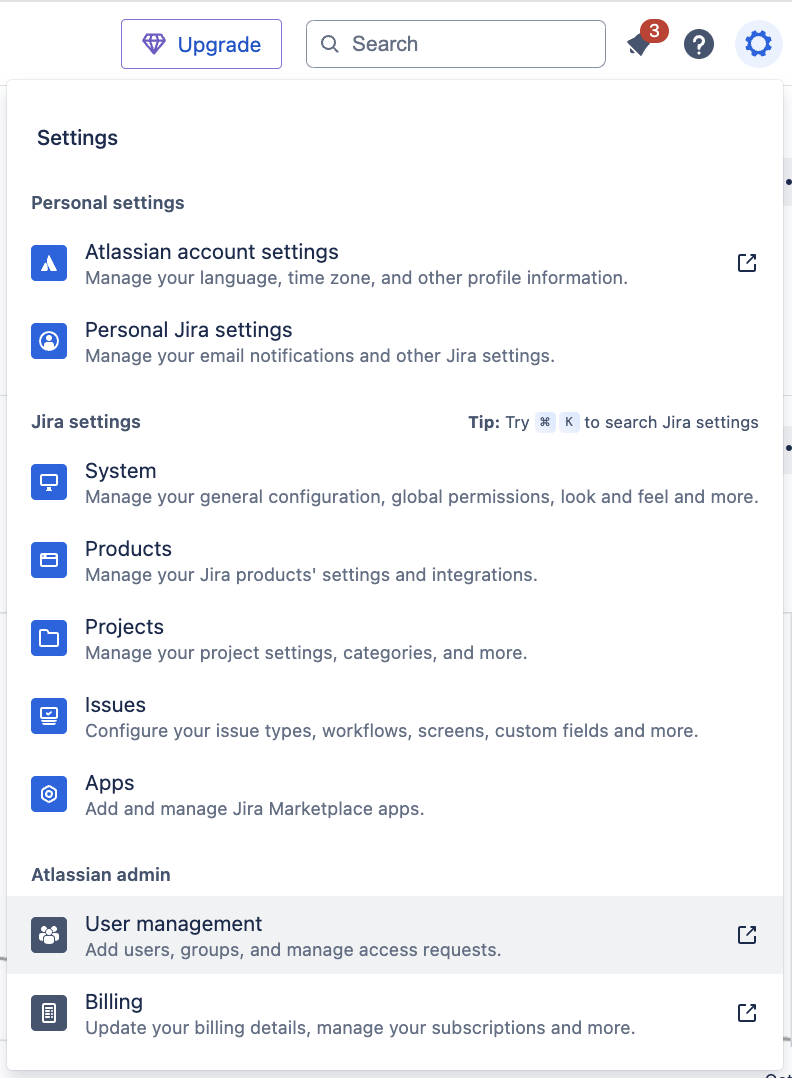Open the help question mark icon
The height and width of the screenshot is (1078, 792).
click(699, 44)
